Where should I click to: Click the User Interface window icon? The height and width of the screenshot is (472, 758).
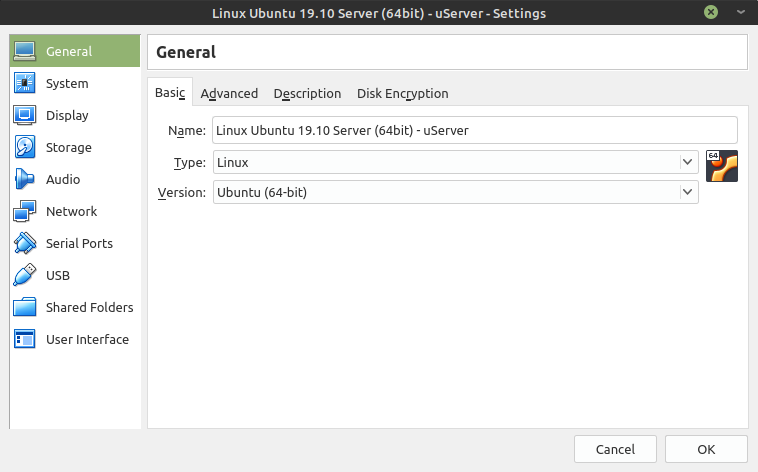[24, 339]
